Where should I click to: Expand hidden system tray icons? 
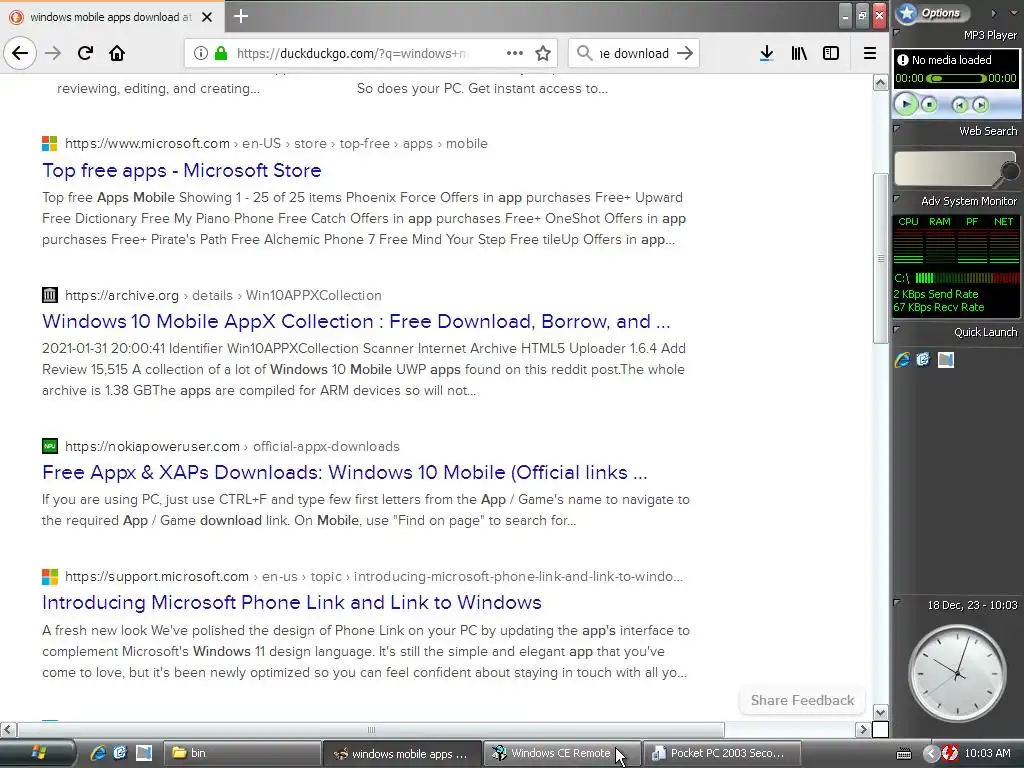[930, 754]
